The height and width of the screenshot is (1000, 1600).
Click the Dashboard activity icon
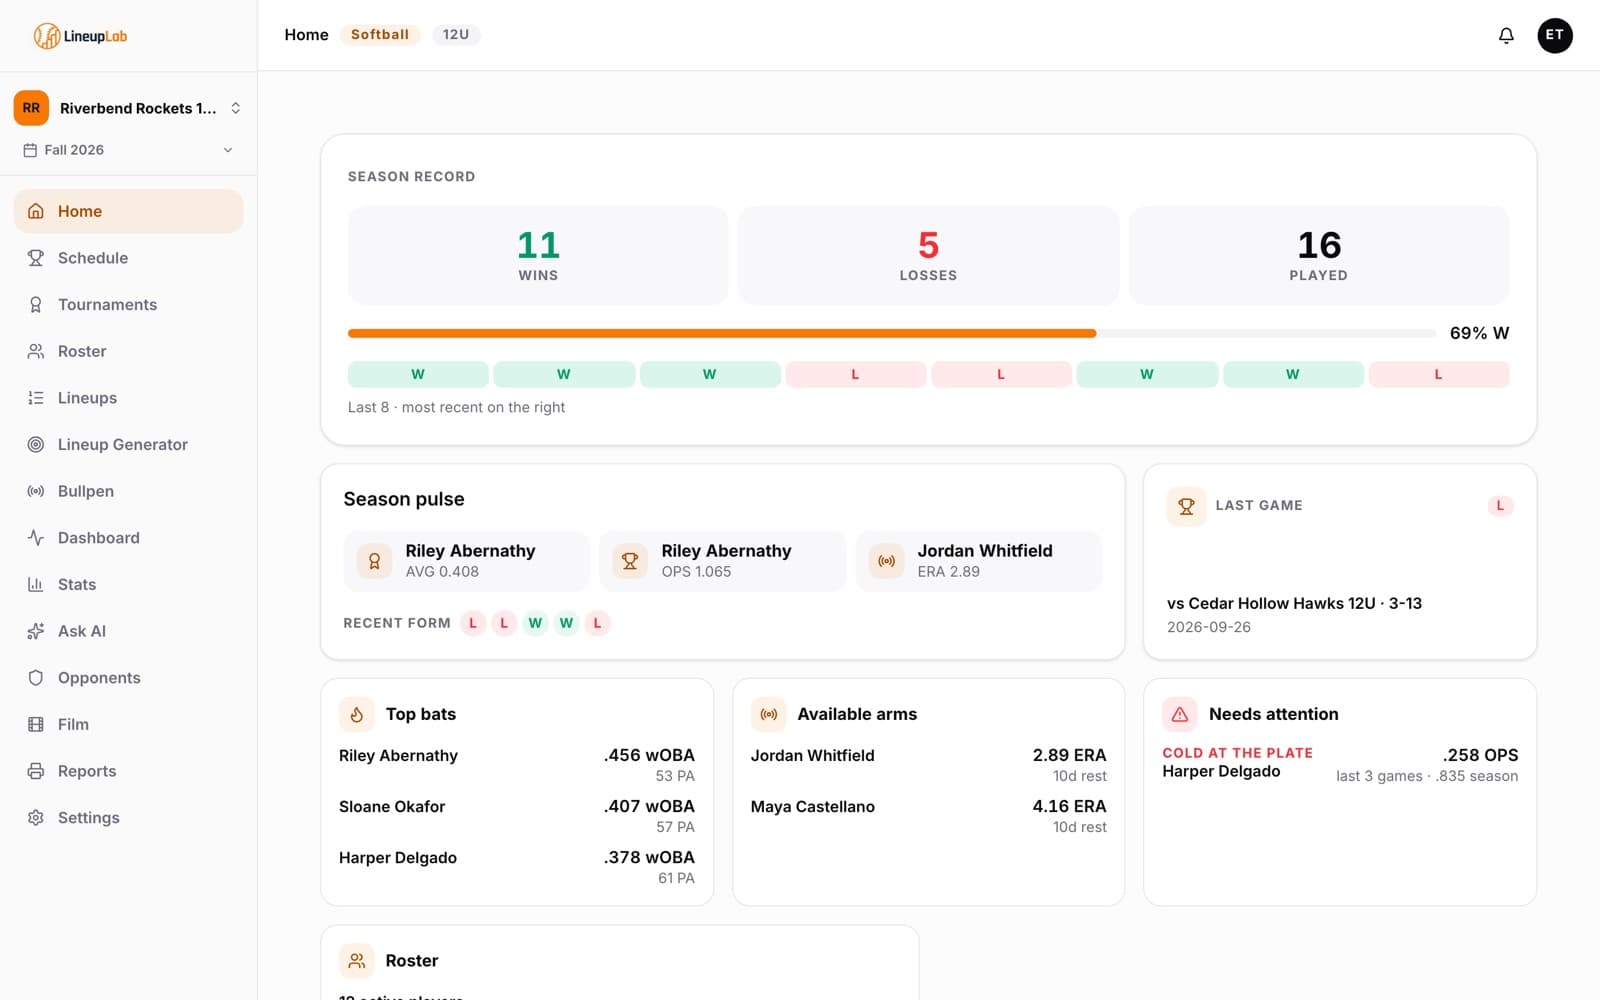click(36, 538)
